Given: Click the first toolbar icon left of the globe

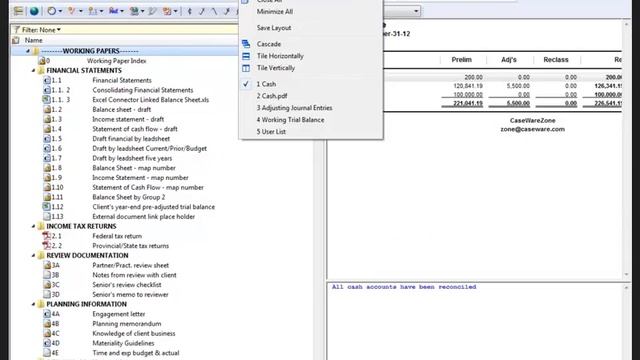Looking at the screenshot, I should click(x=18, y=11).
